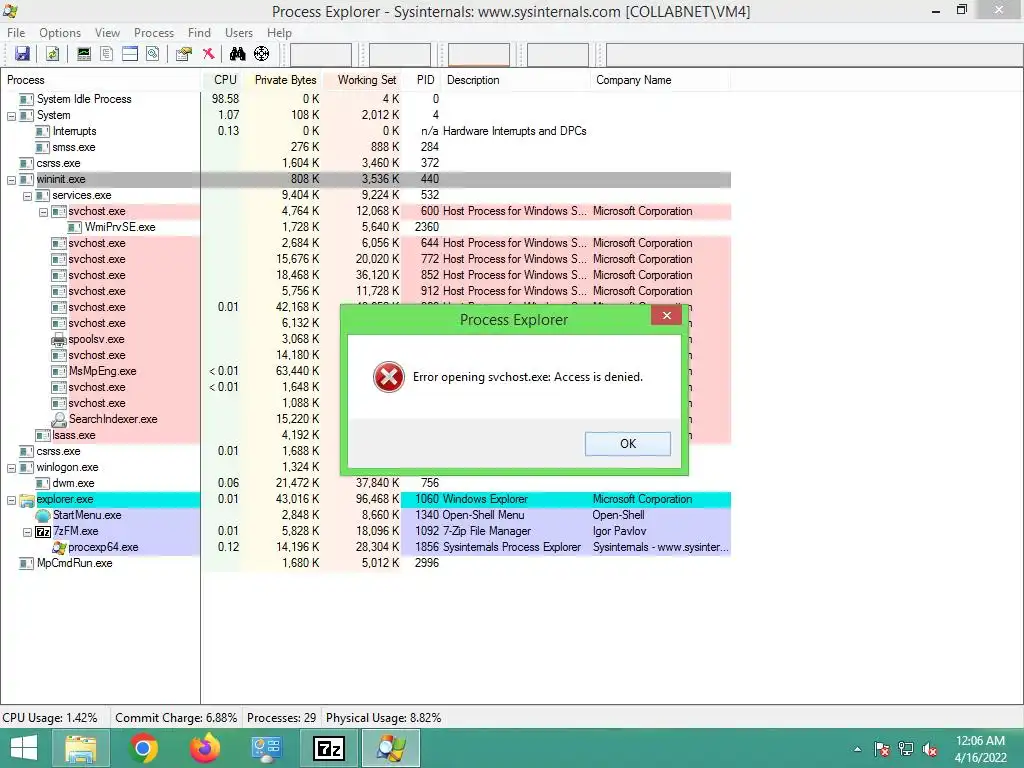
Task: Select the lsass.exe process
Action: pyautogui.click(x=74, y=435)
